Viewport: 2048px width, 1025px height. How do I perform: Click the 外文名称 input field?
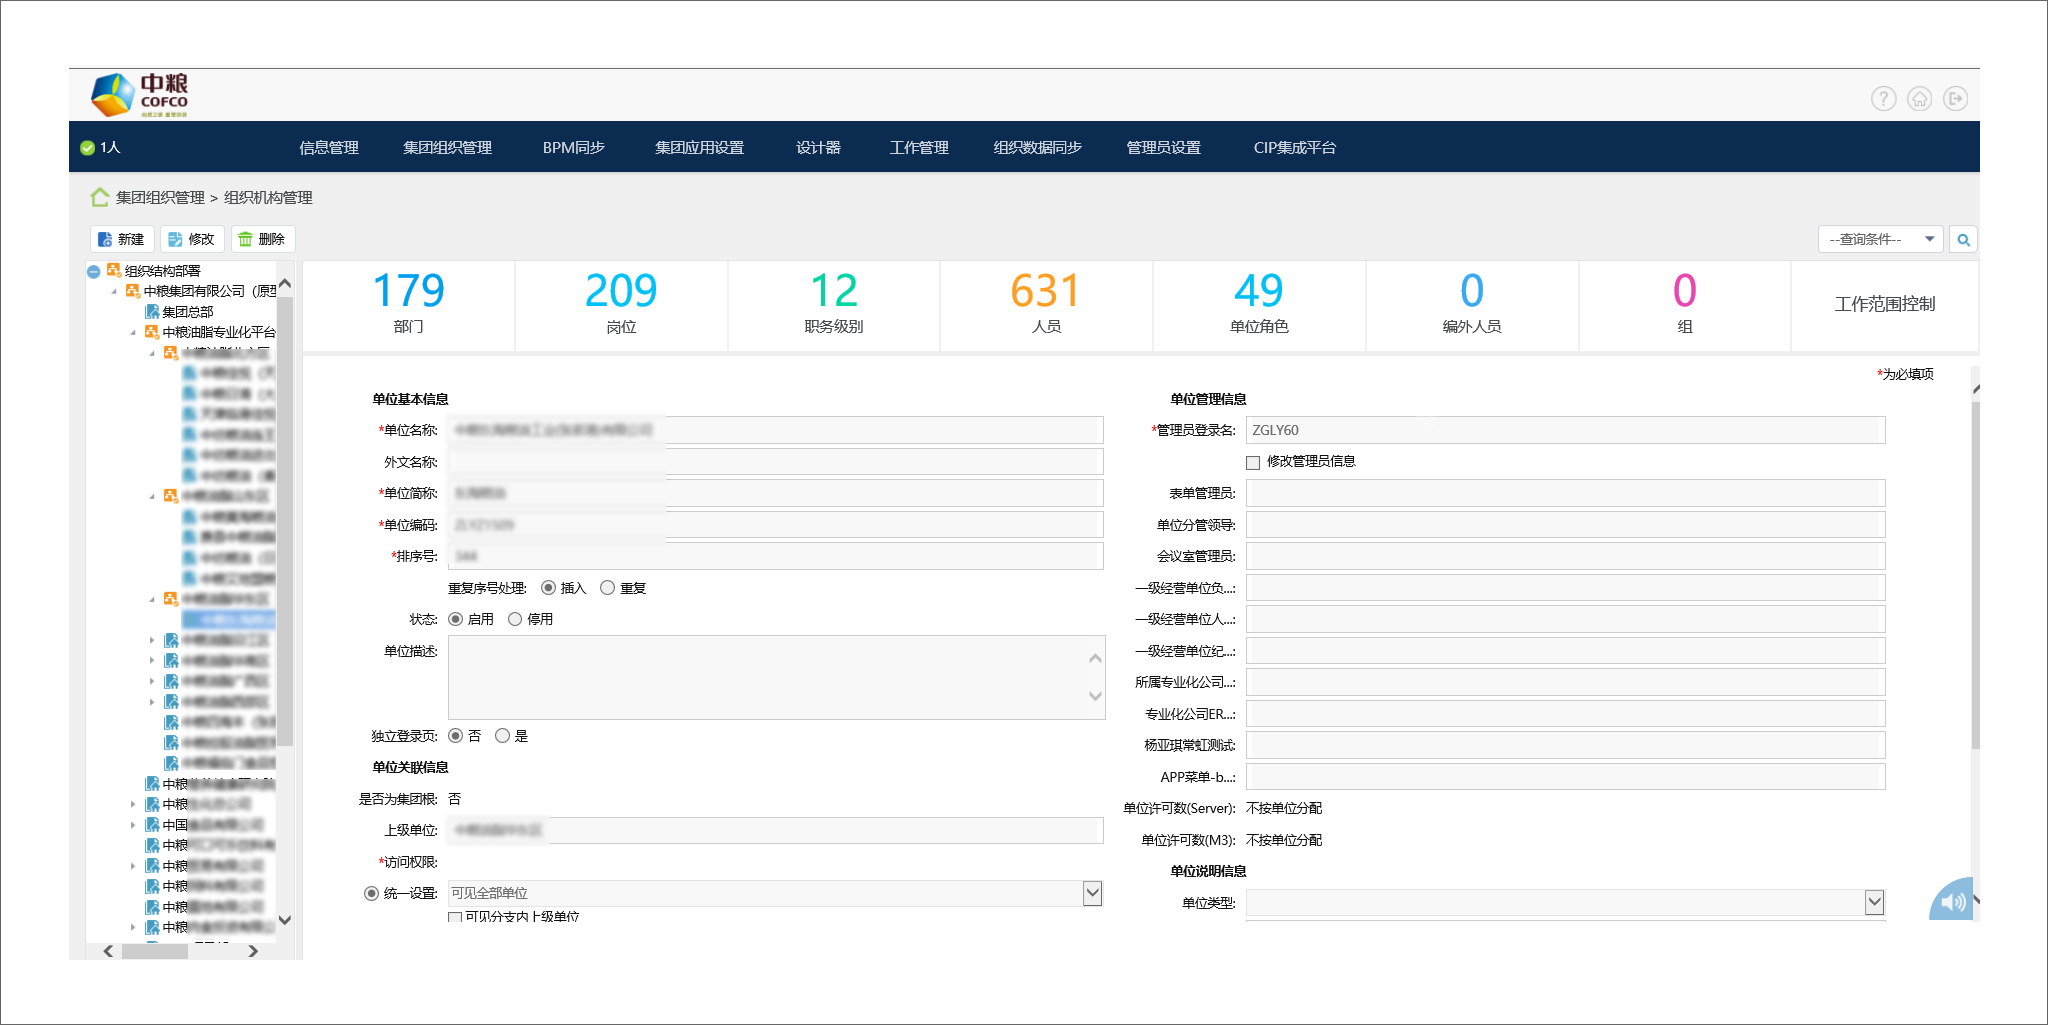[775, 462]
